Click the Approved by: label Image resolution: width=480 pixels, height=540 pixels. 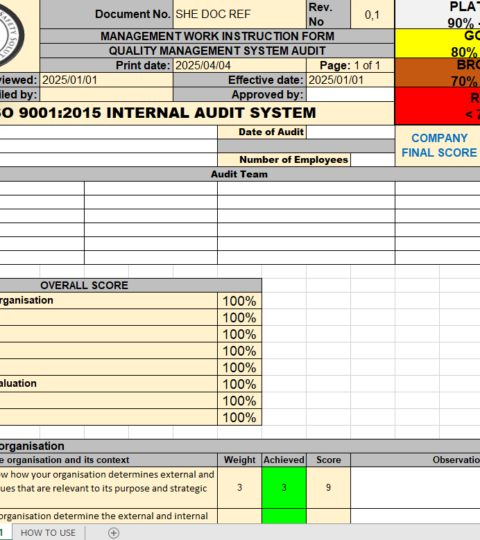(240, 94)
